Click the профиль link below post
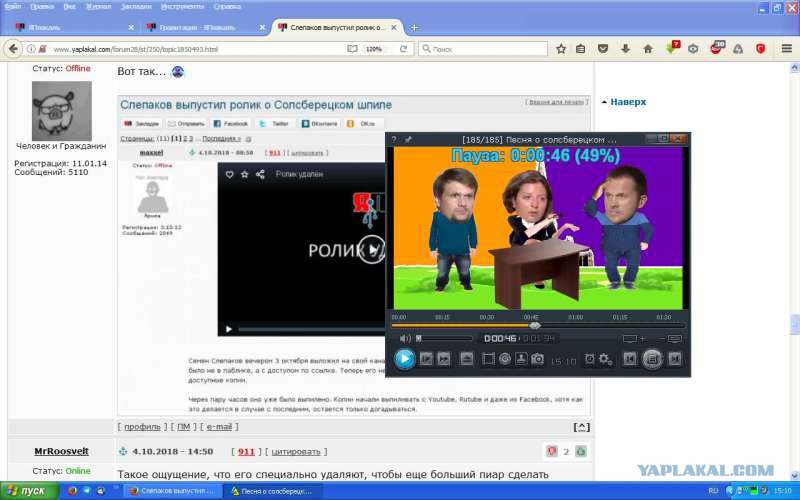The image size is (800, 500). (142, 427)
